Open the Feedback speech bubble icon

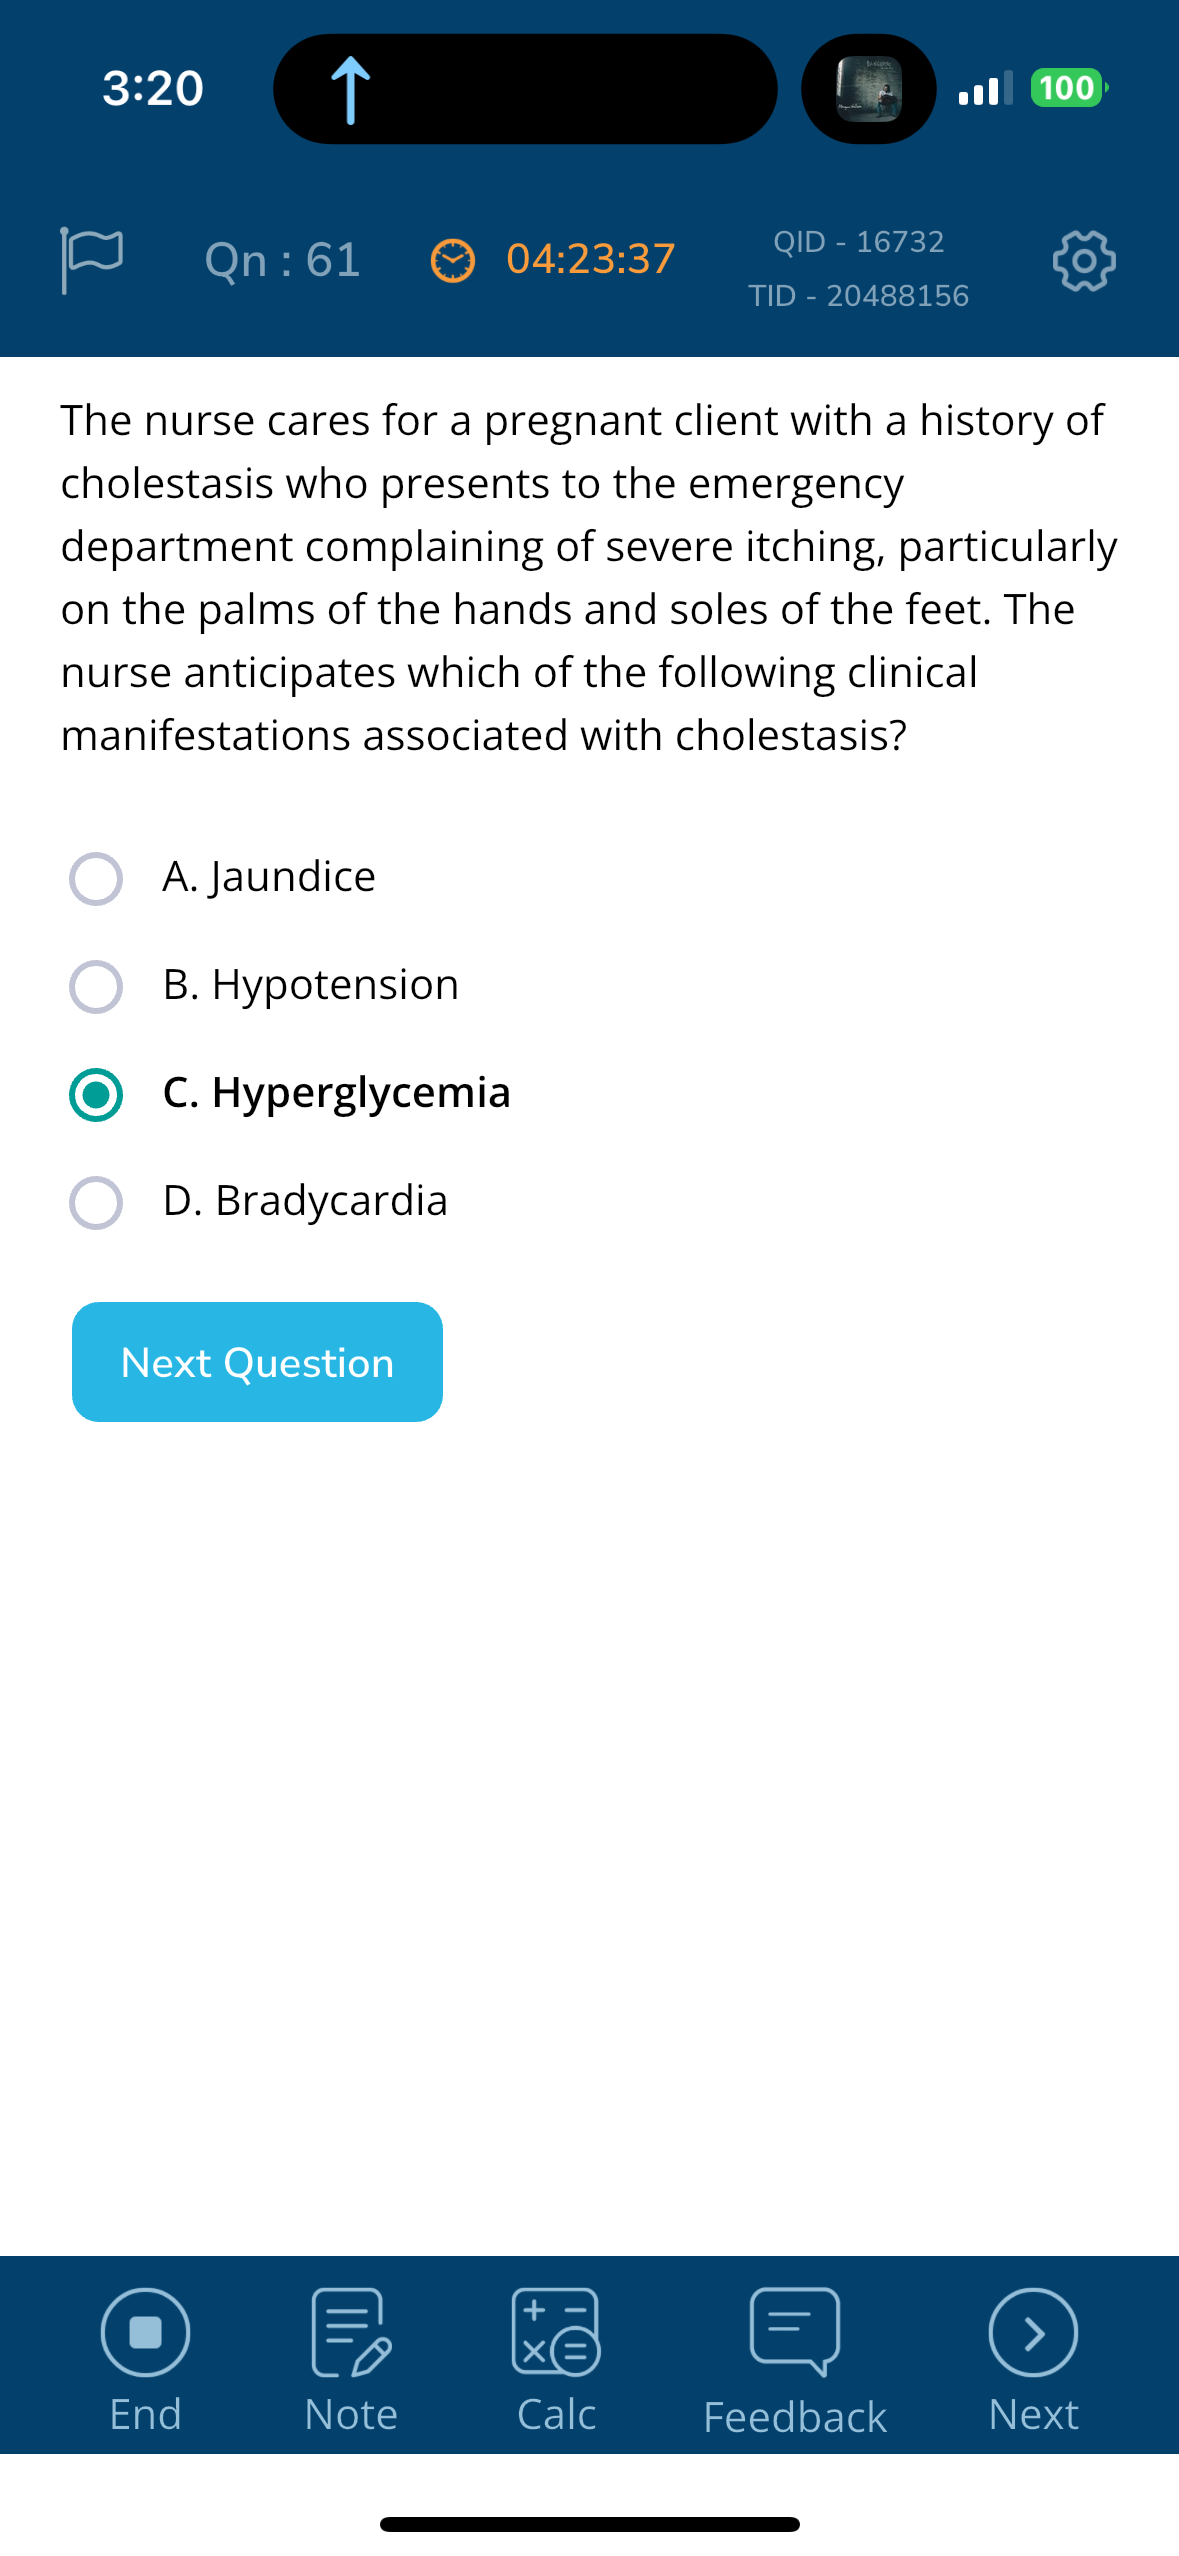pyautogui.click(x=795, y=2332)
